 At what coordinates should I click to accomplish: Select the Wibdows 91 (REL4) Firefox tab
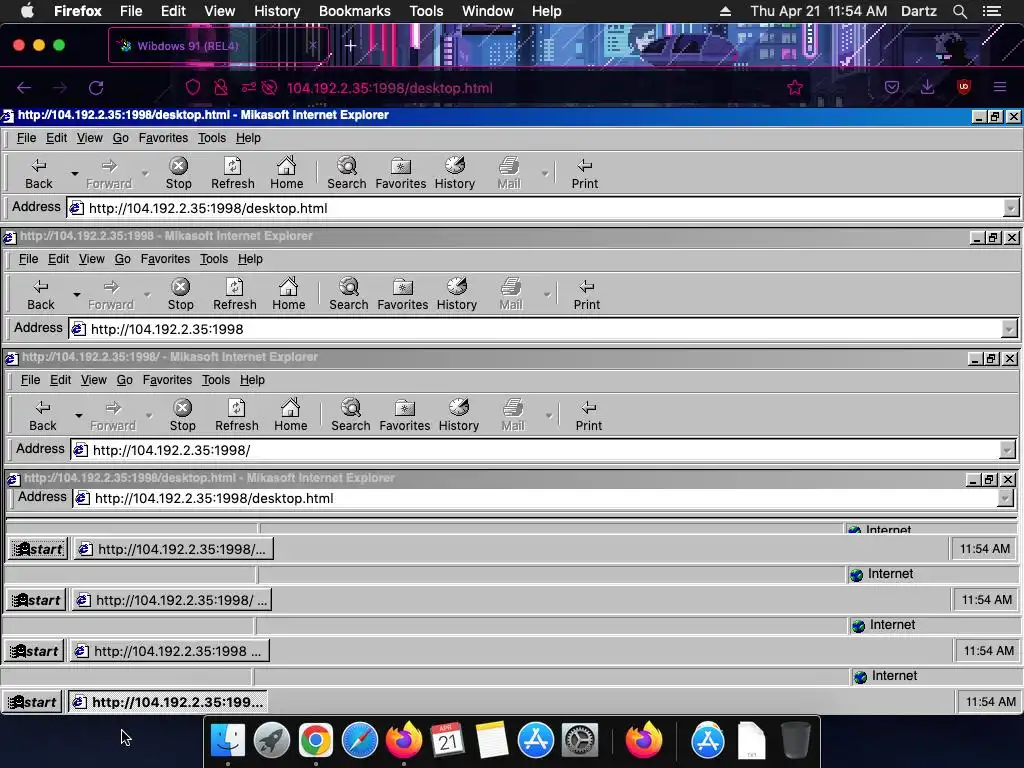[x=217, y=46]
